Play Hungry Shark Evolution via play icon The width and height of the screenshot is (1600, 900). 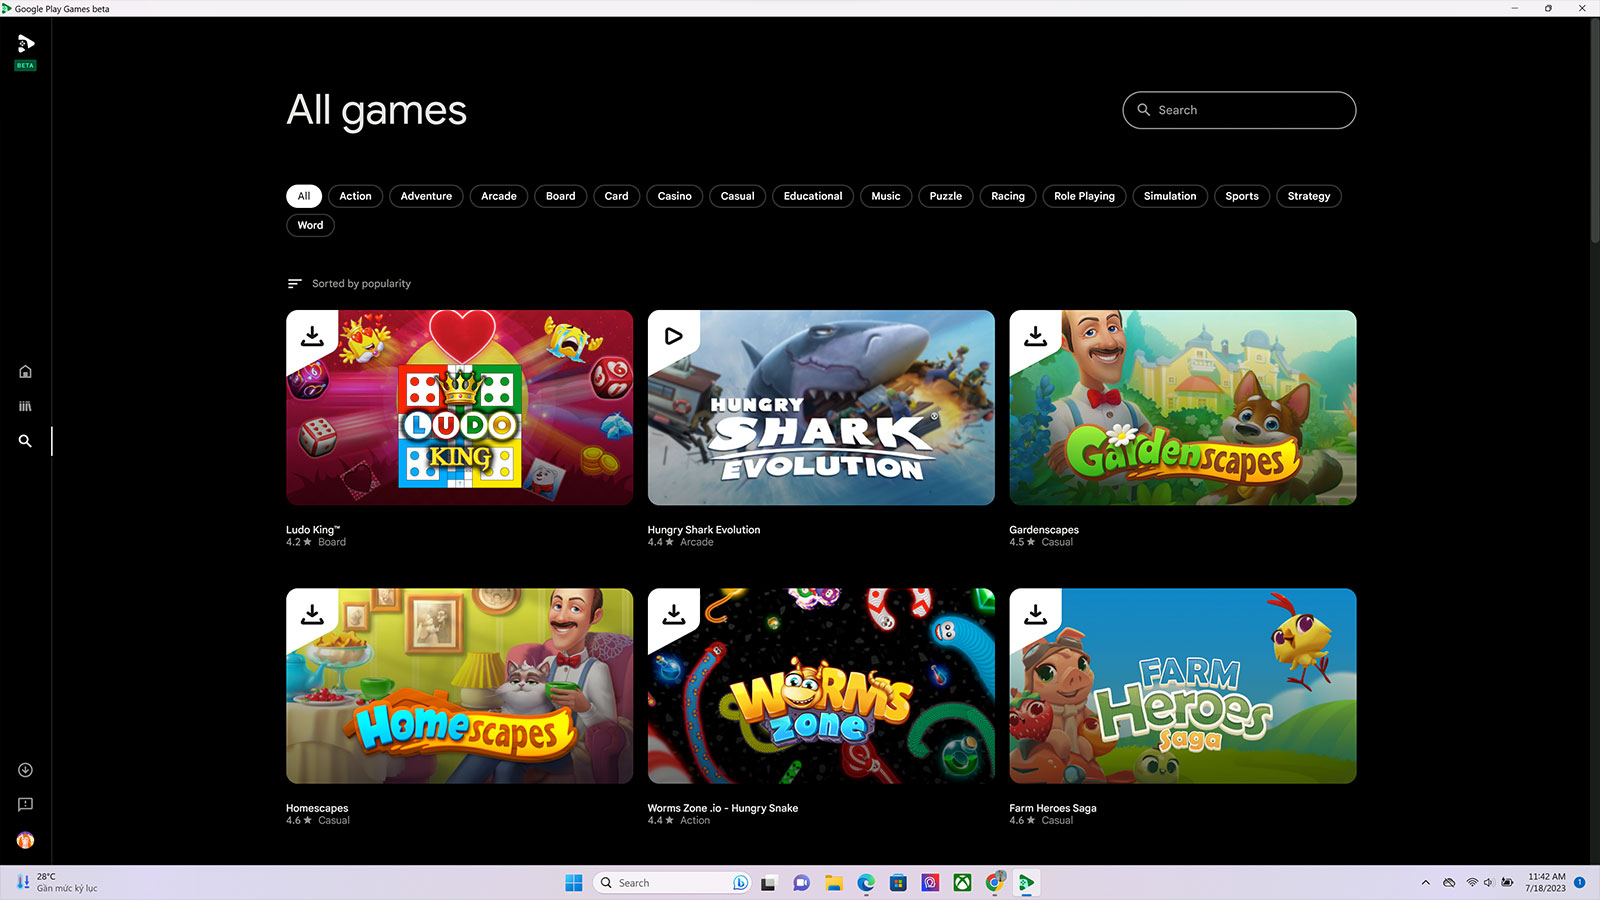pos(674,336)
